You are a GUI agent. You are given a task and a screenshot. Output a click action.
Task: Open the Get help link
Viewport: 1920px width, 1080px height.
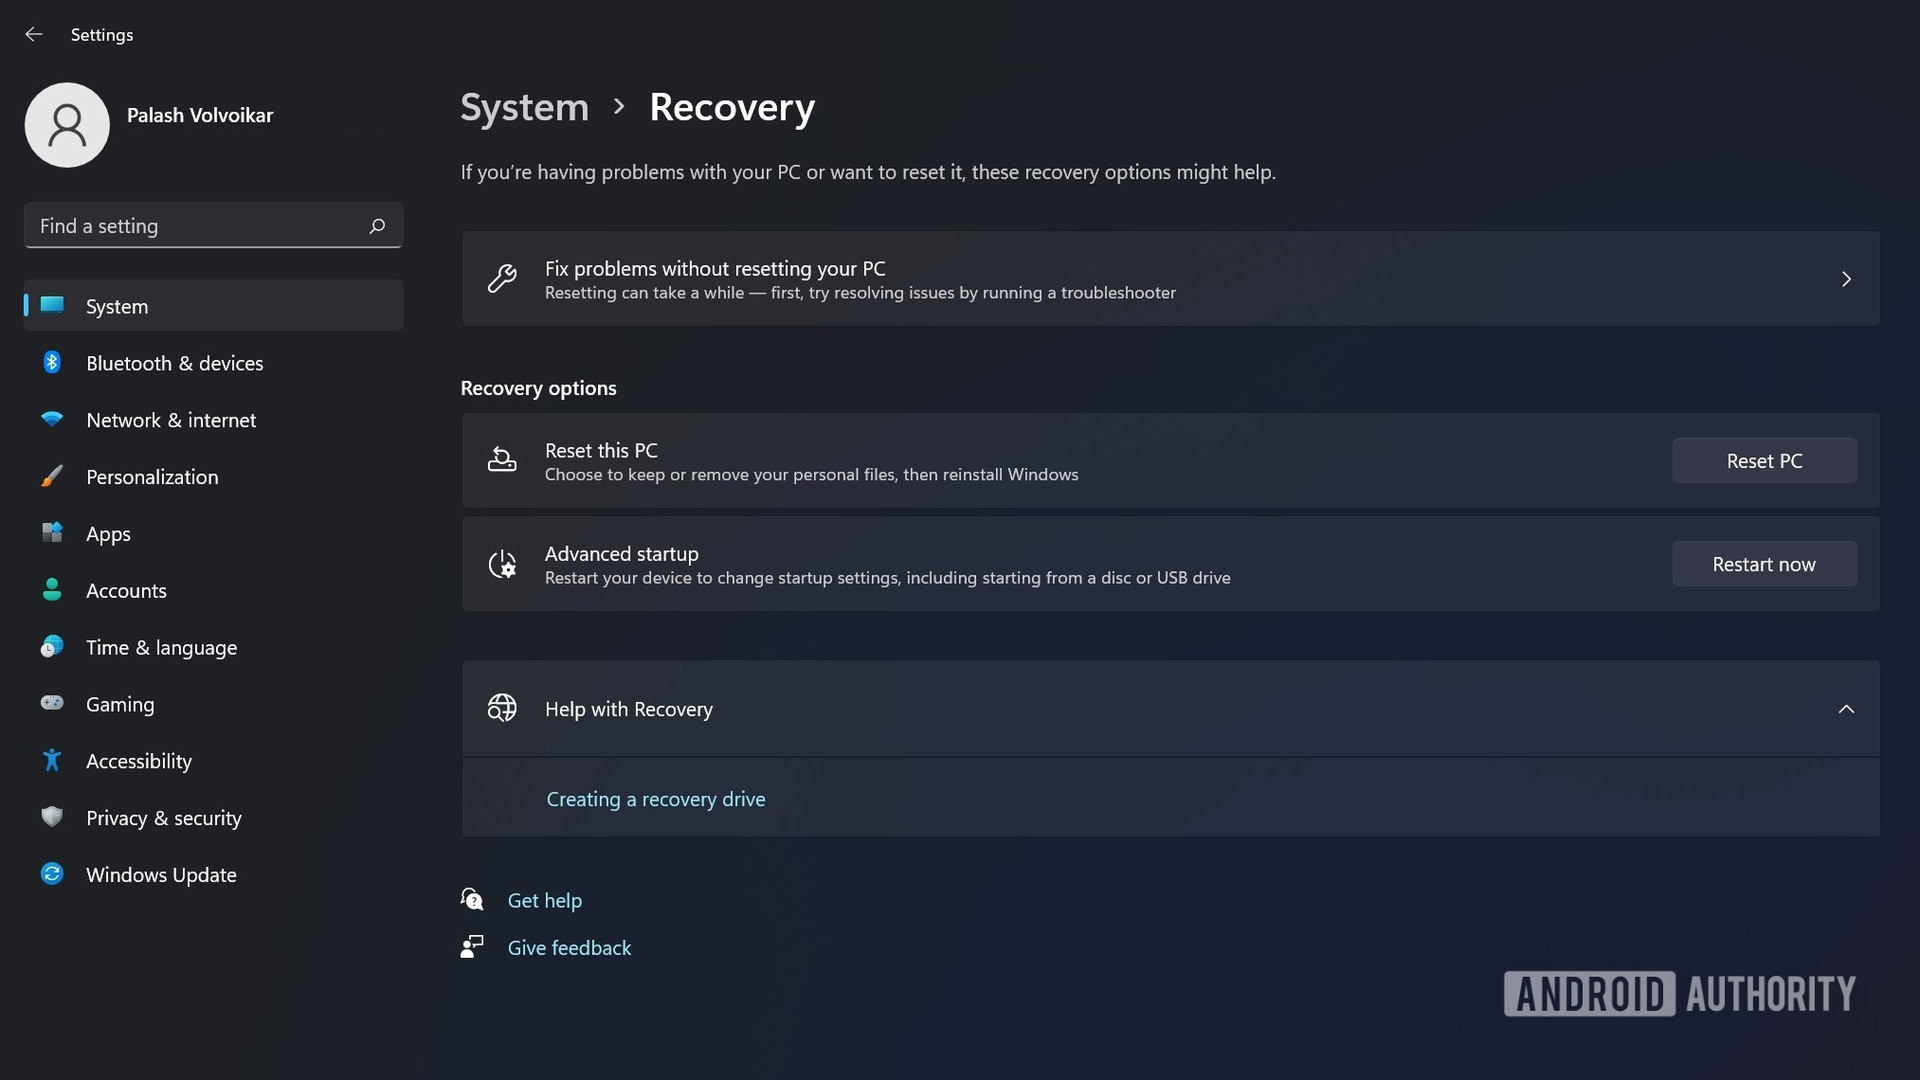tap(545, 900)
